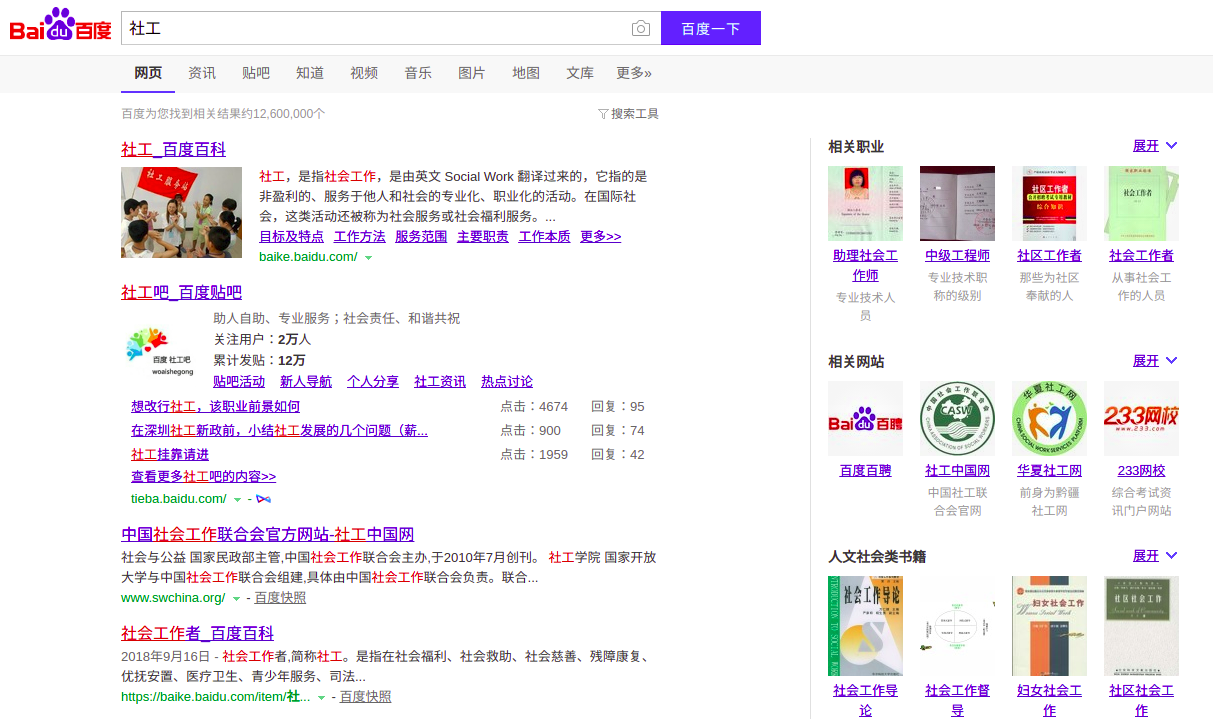Click the 百度百聘 logo icon
This screenshot has width=1213, height=719.
pos(865,418)
